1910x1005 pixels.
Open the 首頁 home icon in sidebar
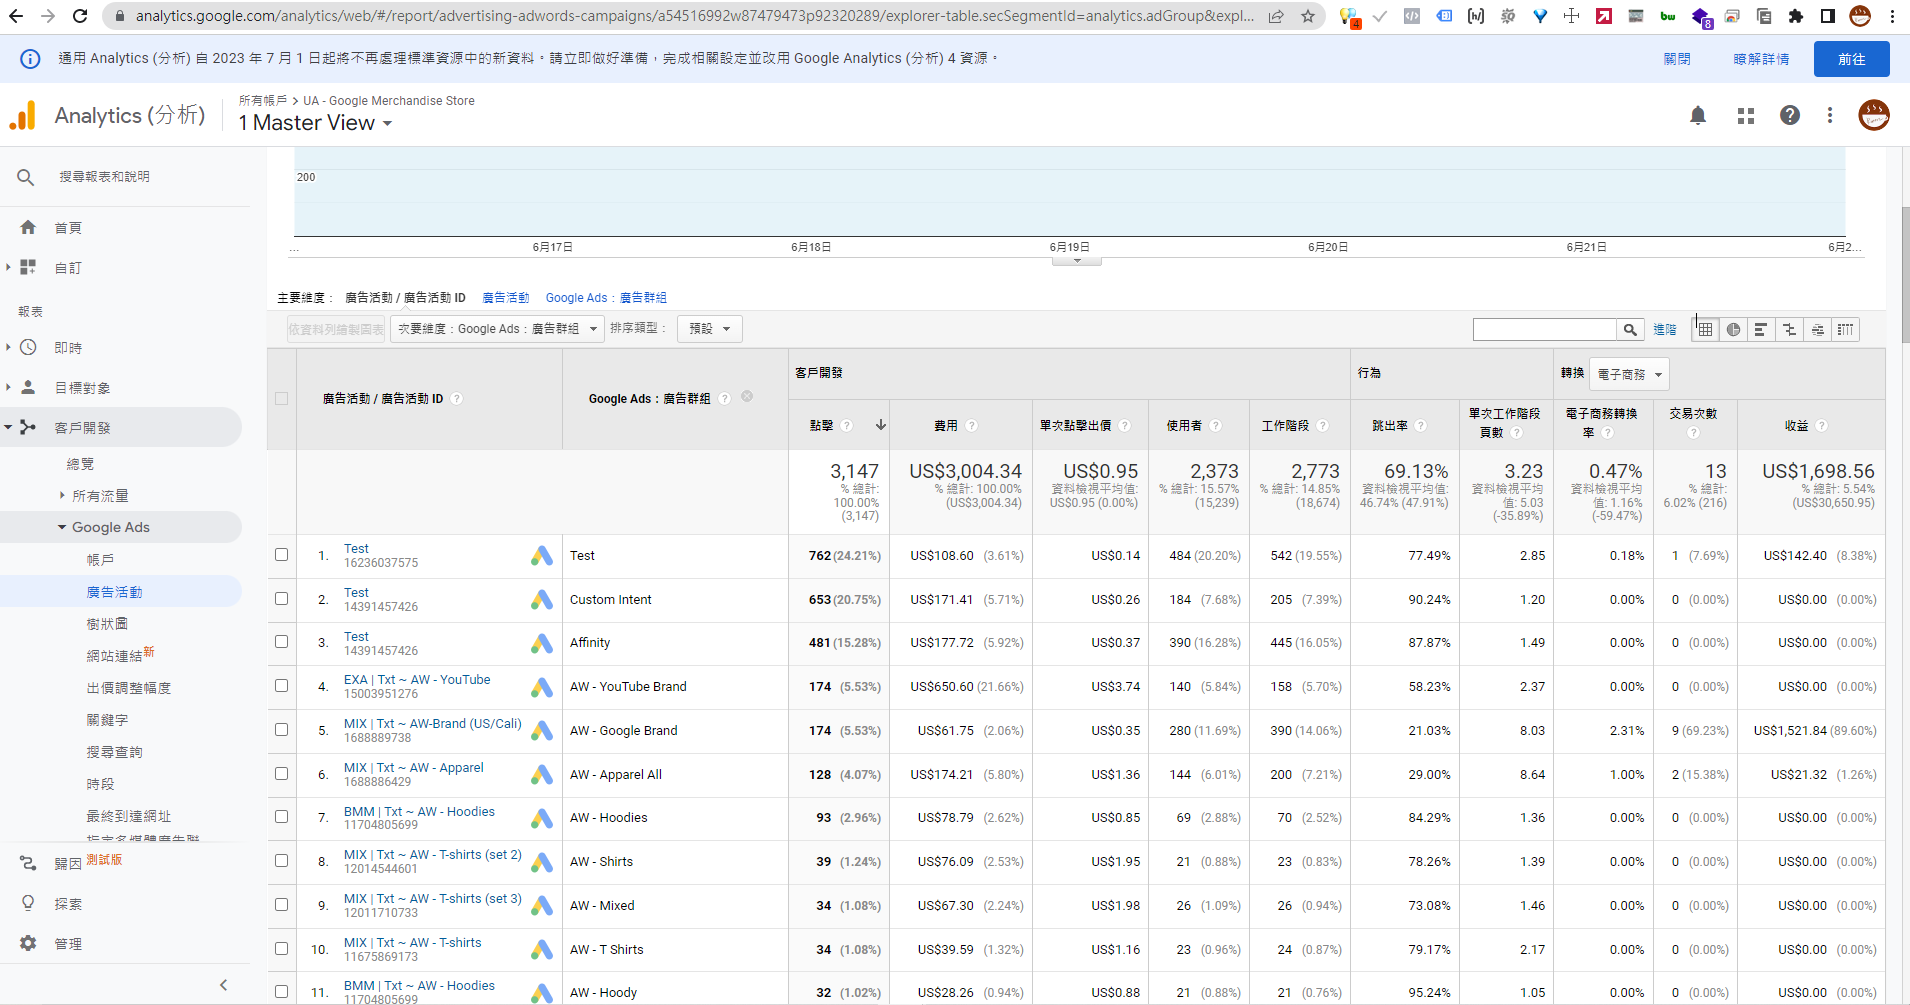(28, 228)
